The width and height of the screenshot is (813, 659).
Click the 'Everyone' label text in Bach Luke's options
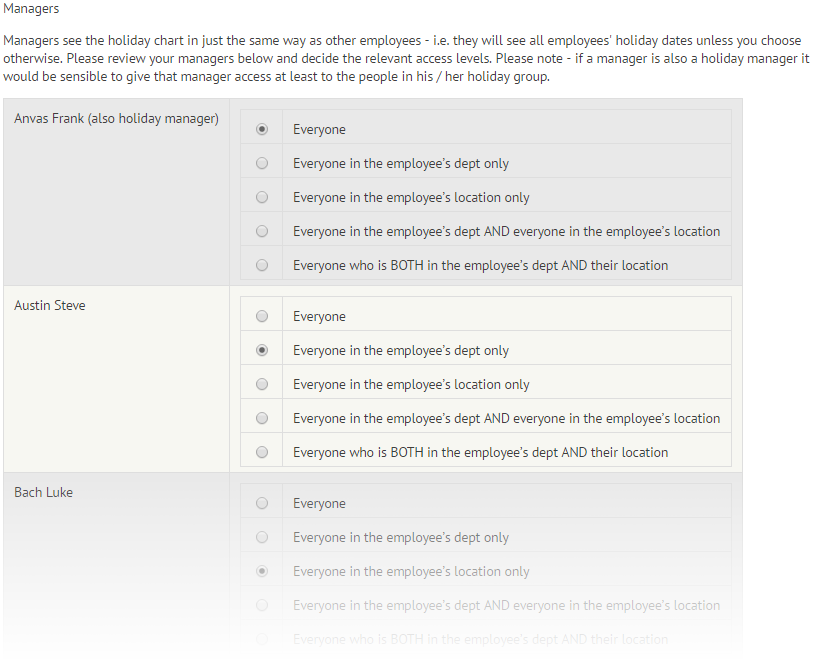tap(319, 504)
